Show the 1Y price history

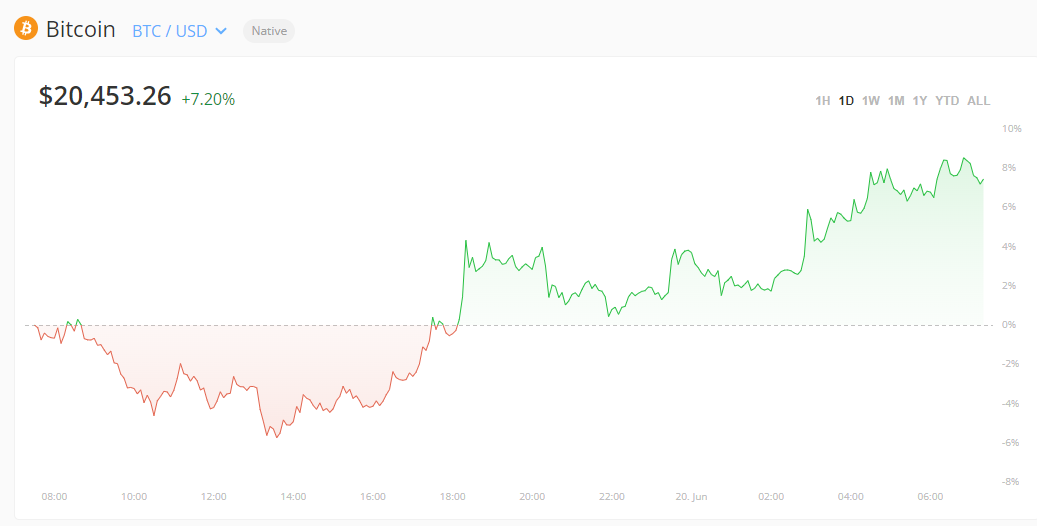tap(920, 101)
